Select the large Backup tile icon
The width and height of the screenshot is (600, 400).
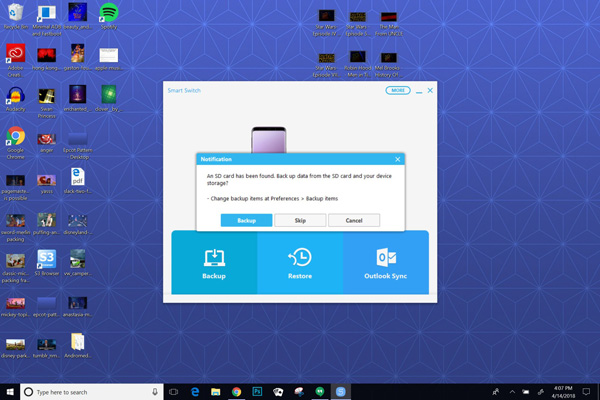pos(214,262)
